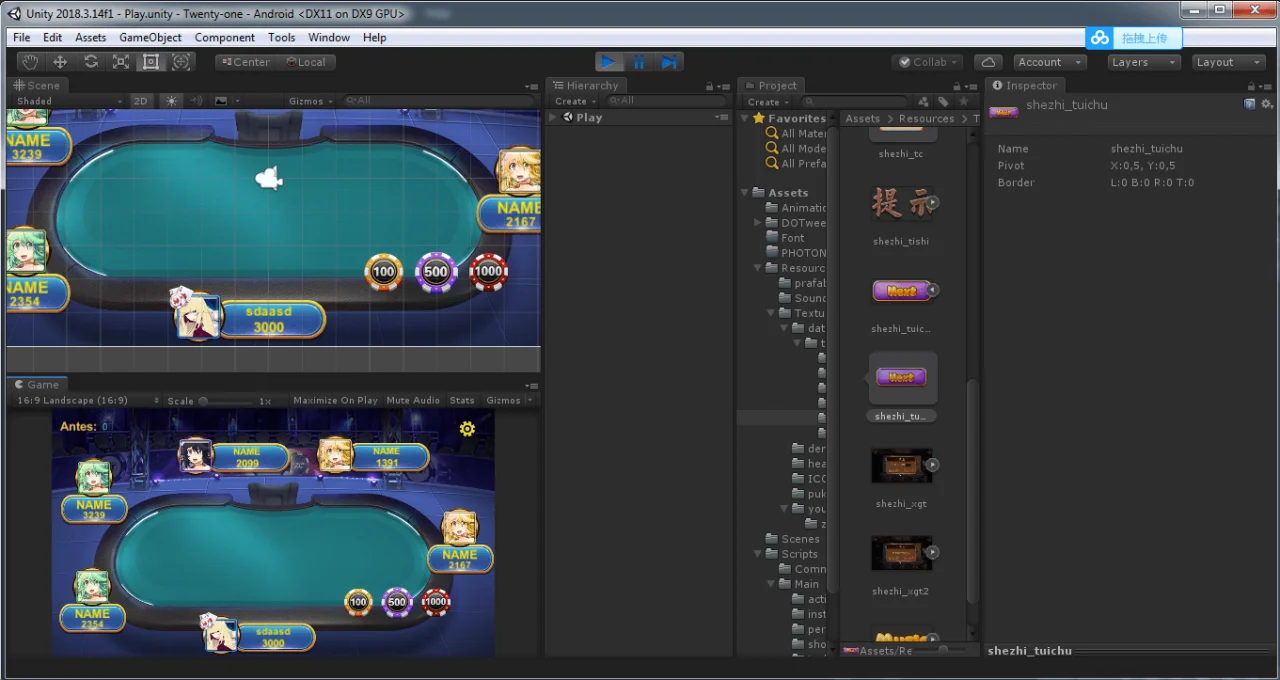Click the Step frame button
The width and height of the screenshot is (1280, 680).
669,62
